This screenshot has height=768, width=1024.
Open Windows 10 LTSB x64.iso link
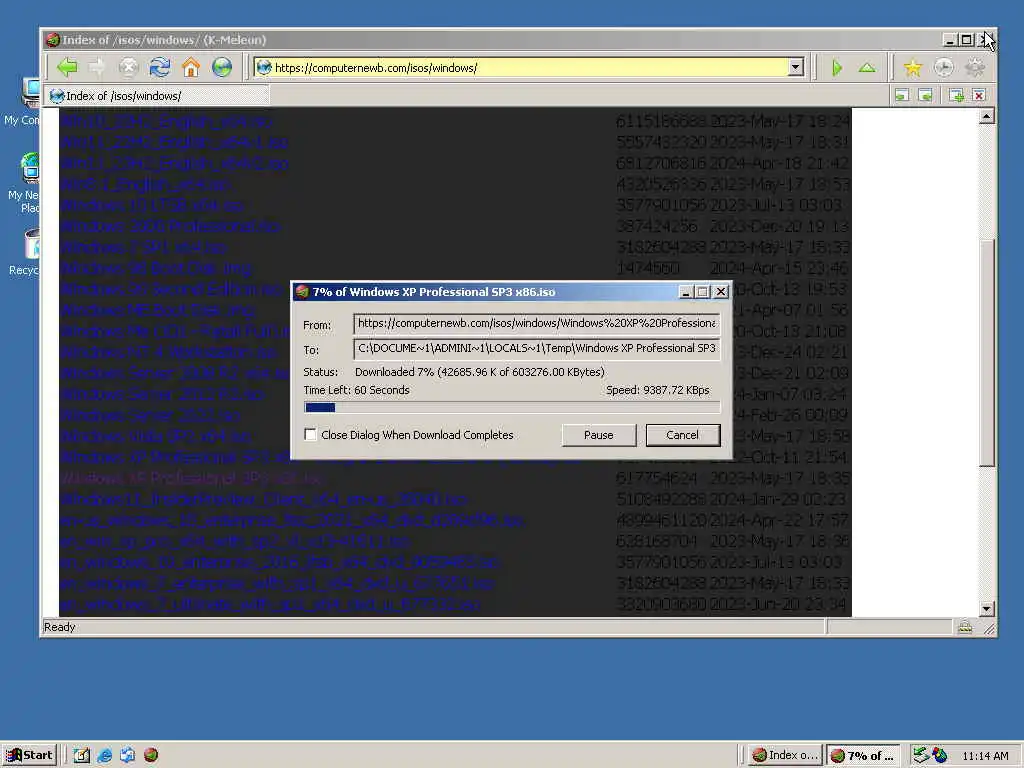(x=152, y=205)
